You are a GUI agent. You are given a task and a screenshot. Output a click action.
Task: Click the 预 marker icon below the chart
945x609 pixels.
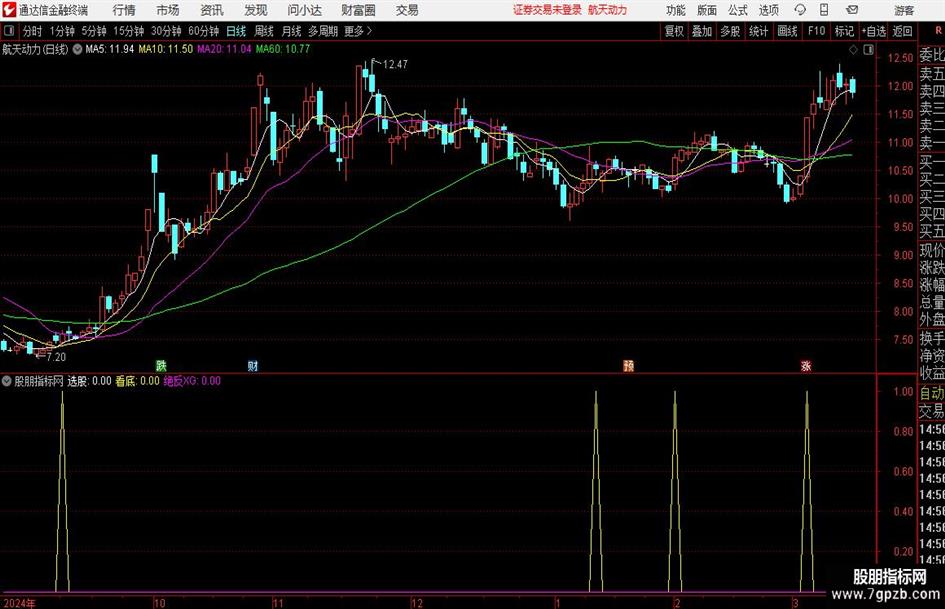point(629,365)
